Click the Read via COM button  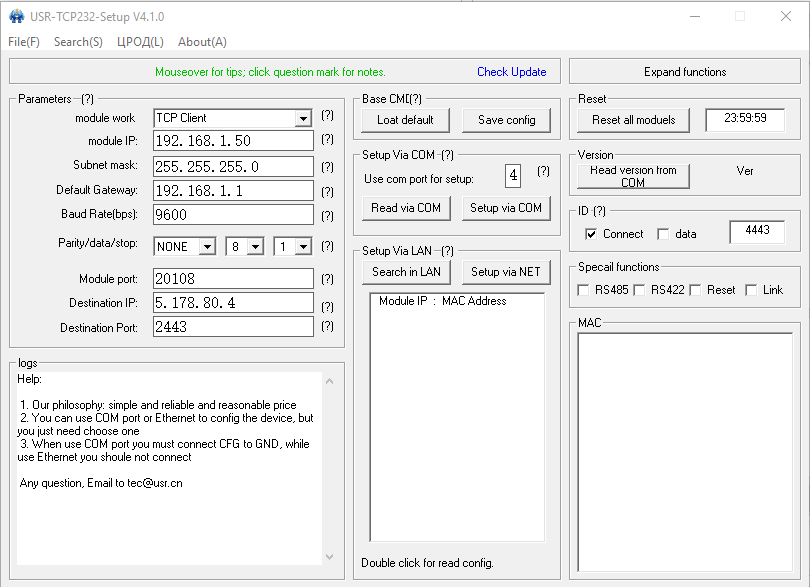406,208
